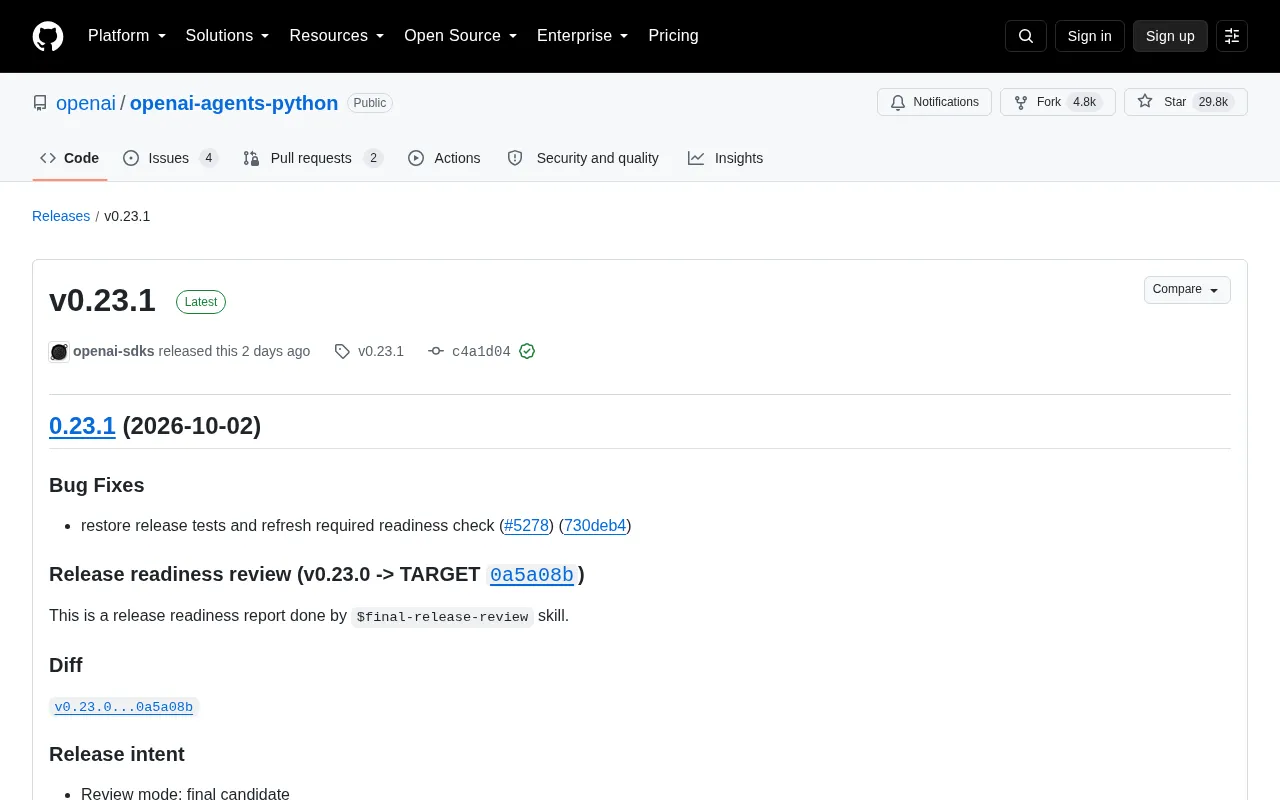
Task: Open the 0a5a08b target commit link
Action: [532, 575]
